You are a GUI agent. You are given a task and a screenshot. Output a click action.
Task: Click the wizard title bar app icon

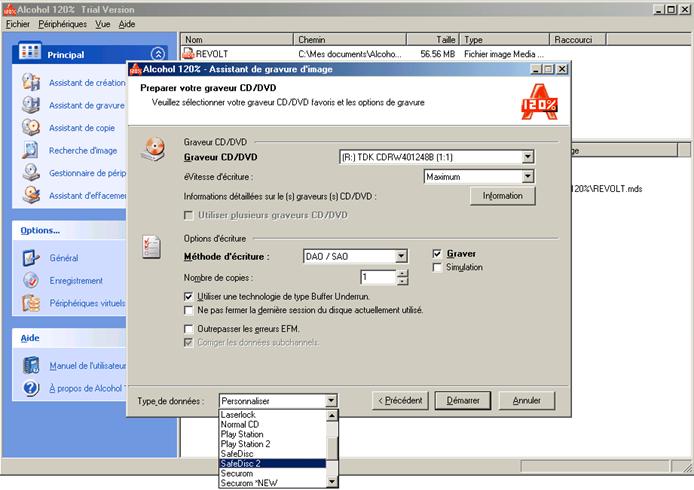coord(135,69)
